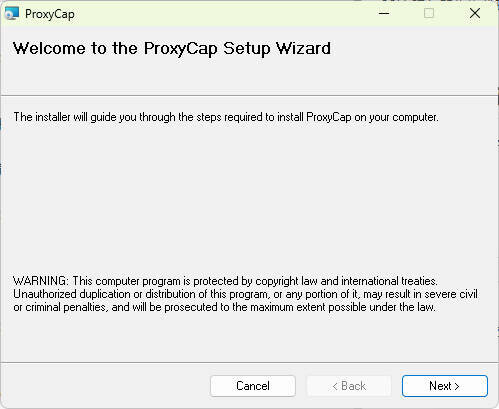
Task: Click the separator line under the heading
Action: click(249, 96)
